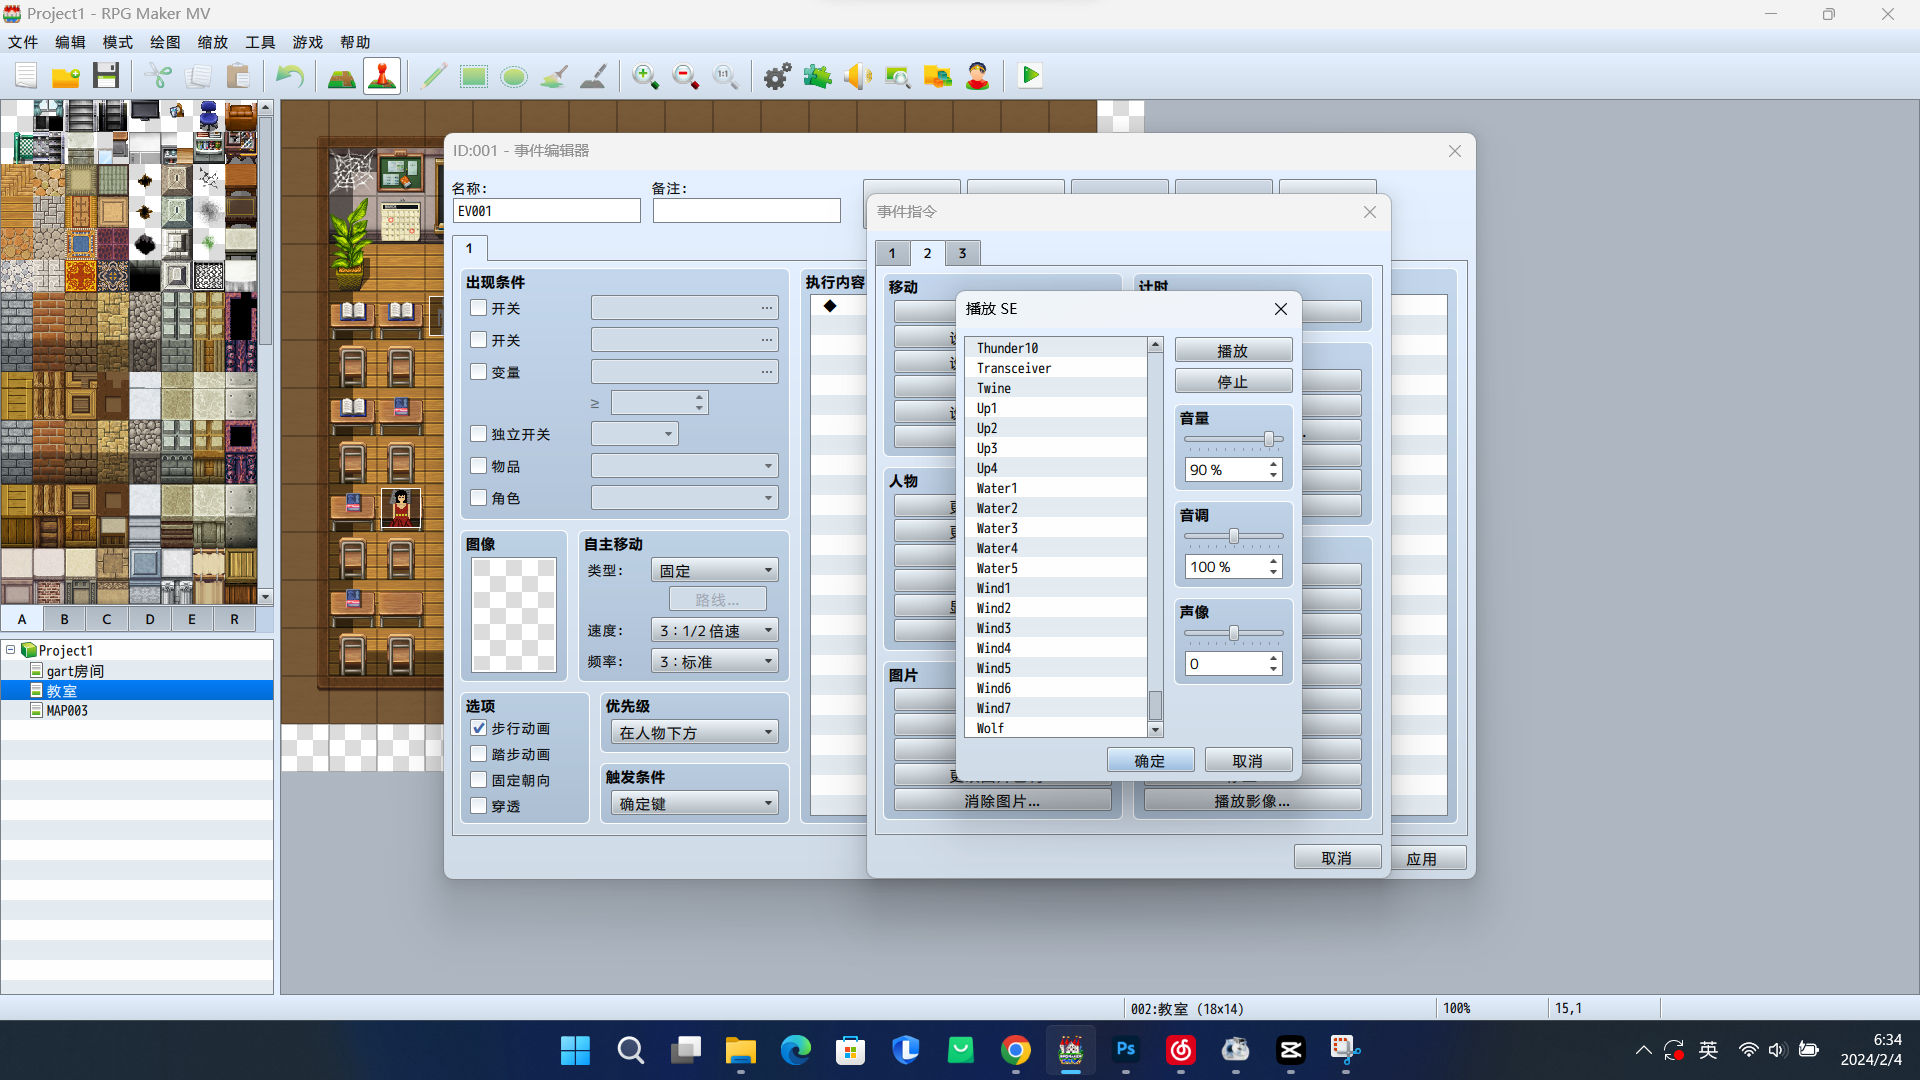Click the Save Project floppy icon
This screenshot has height=1080, width=1920.
(x=106, y=76)
